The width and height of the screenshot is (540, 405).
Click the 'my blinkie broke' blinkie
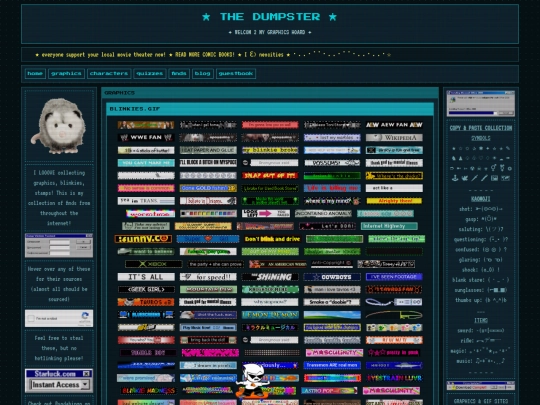click(270, 150)
